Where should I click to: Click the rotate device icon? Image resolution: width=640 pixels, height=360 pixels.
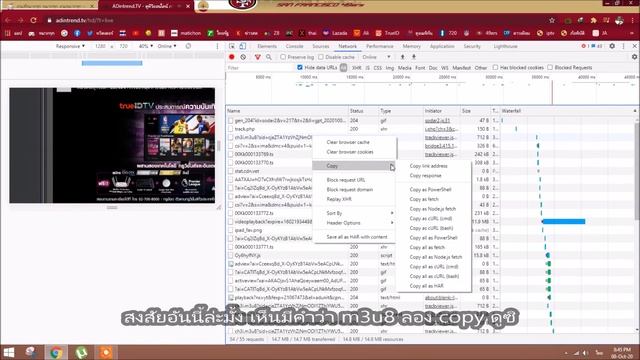[188, 46]
